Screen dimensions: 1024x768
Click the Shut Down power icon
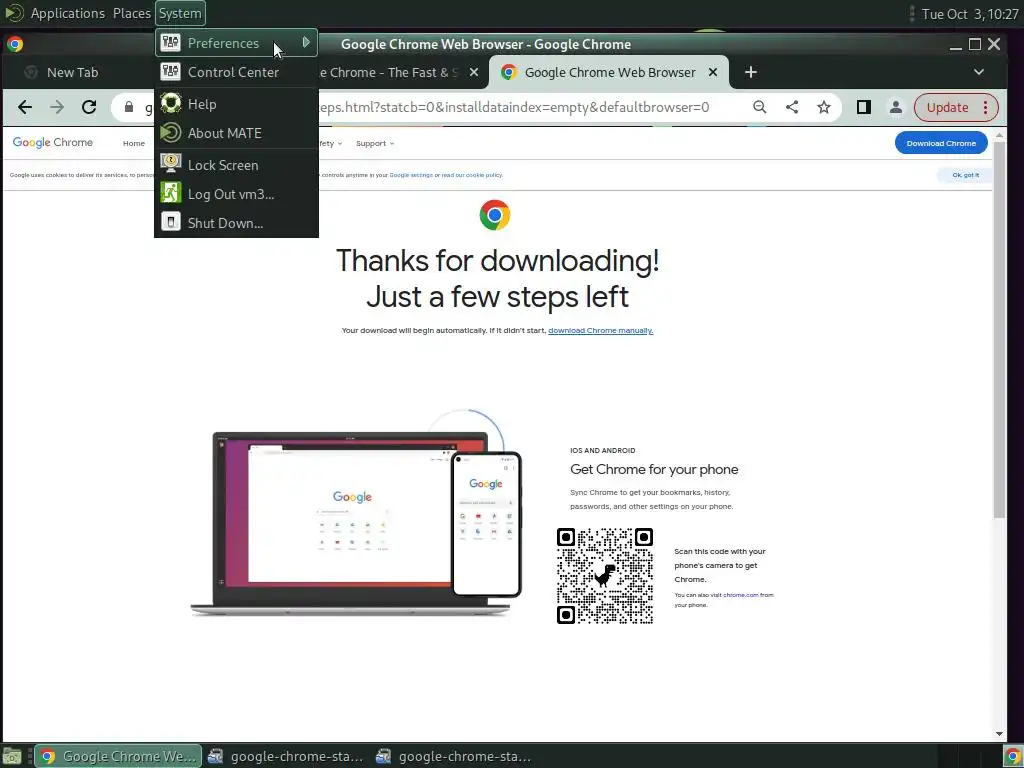coord(170,222)
